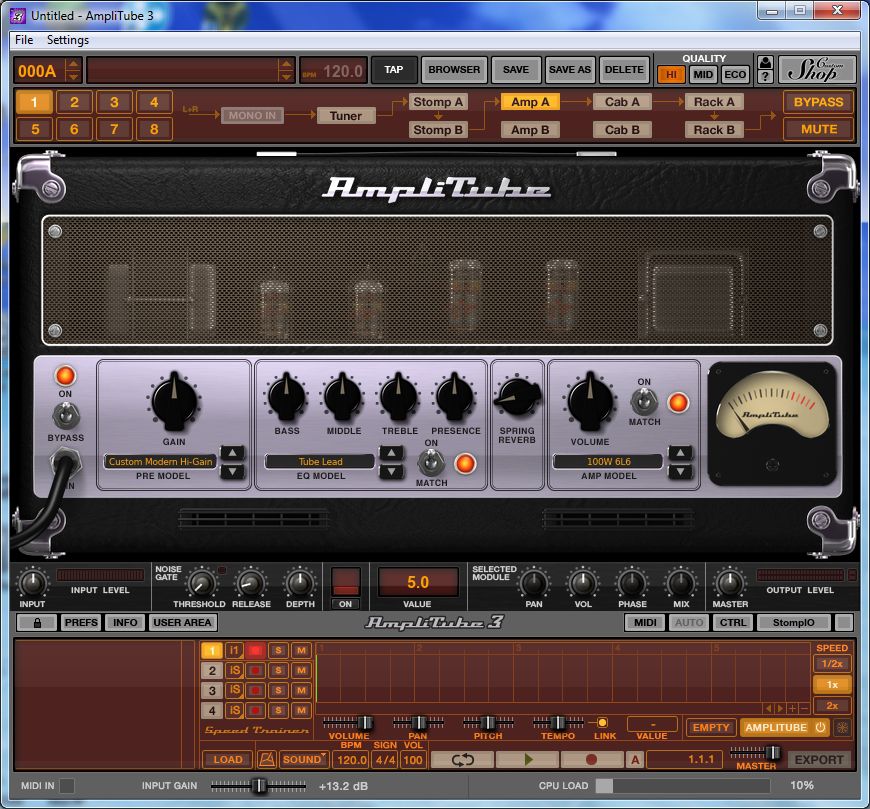870x809 pixels.
Task: Select previous PRE MODEL with up arrow
Action: (x=232, y=453)
